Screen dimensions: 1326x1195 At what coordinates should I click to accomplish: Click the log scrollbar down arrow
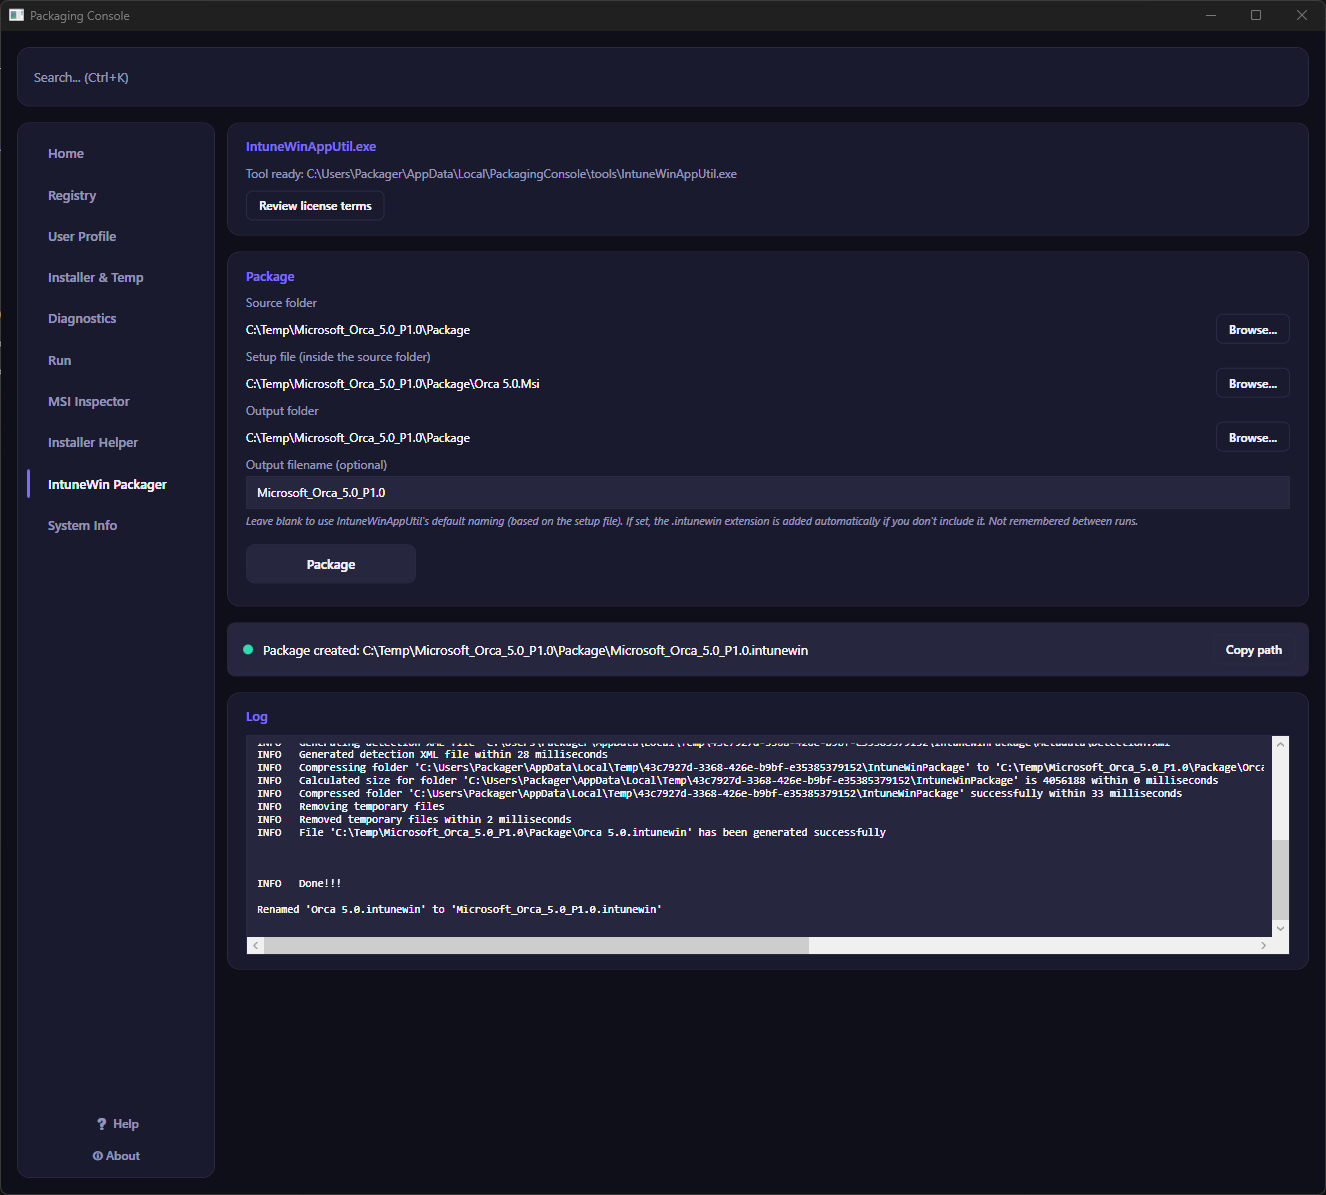pos(1280,928)
